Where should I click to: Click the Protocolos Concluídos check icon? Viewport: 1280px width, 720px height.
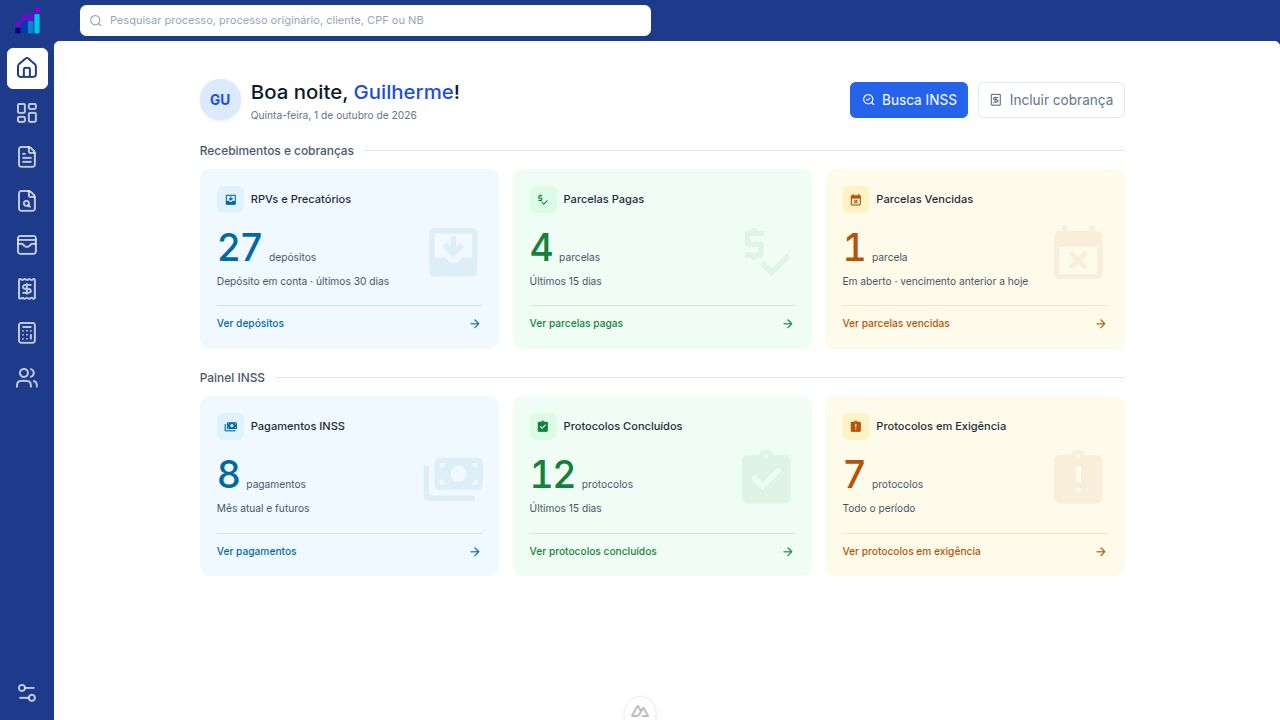(x=543, y=426)
